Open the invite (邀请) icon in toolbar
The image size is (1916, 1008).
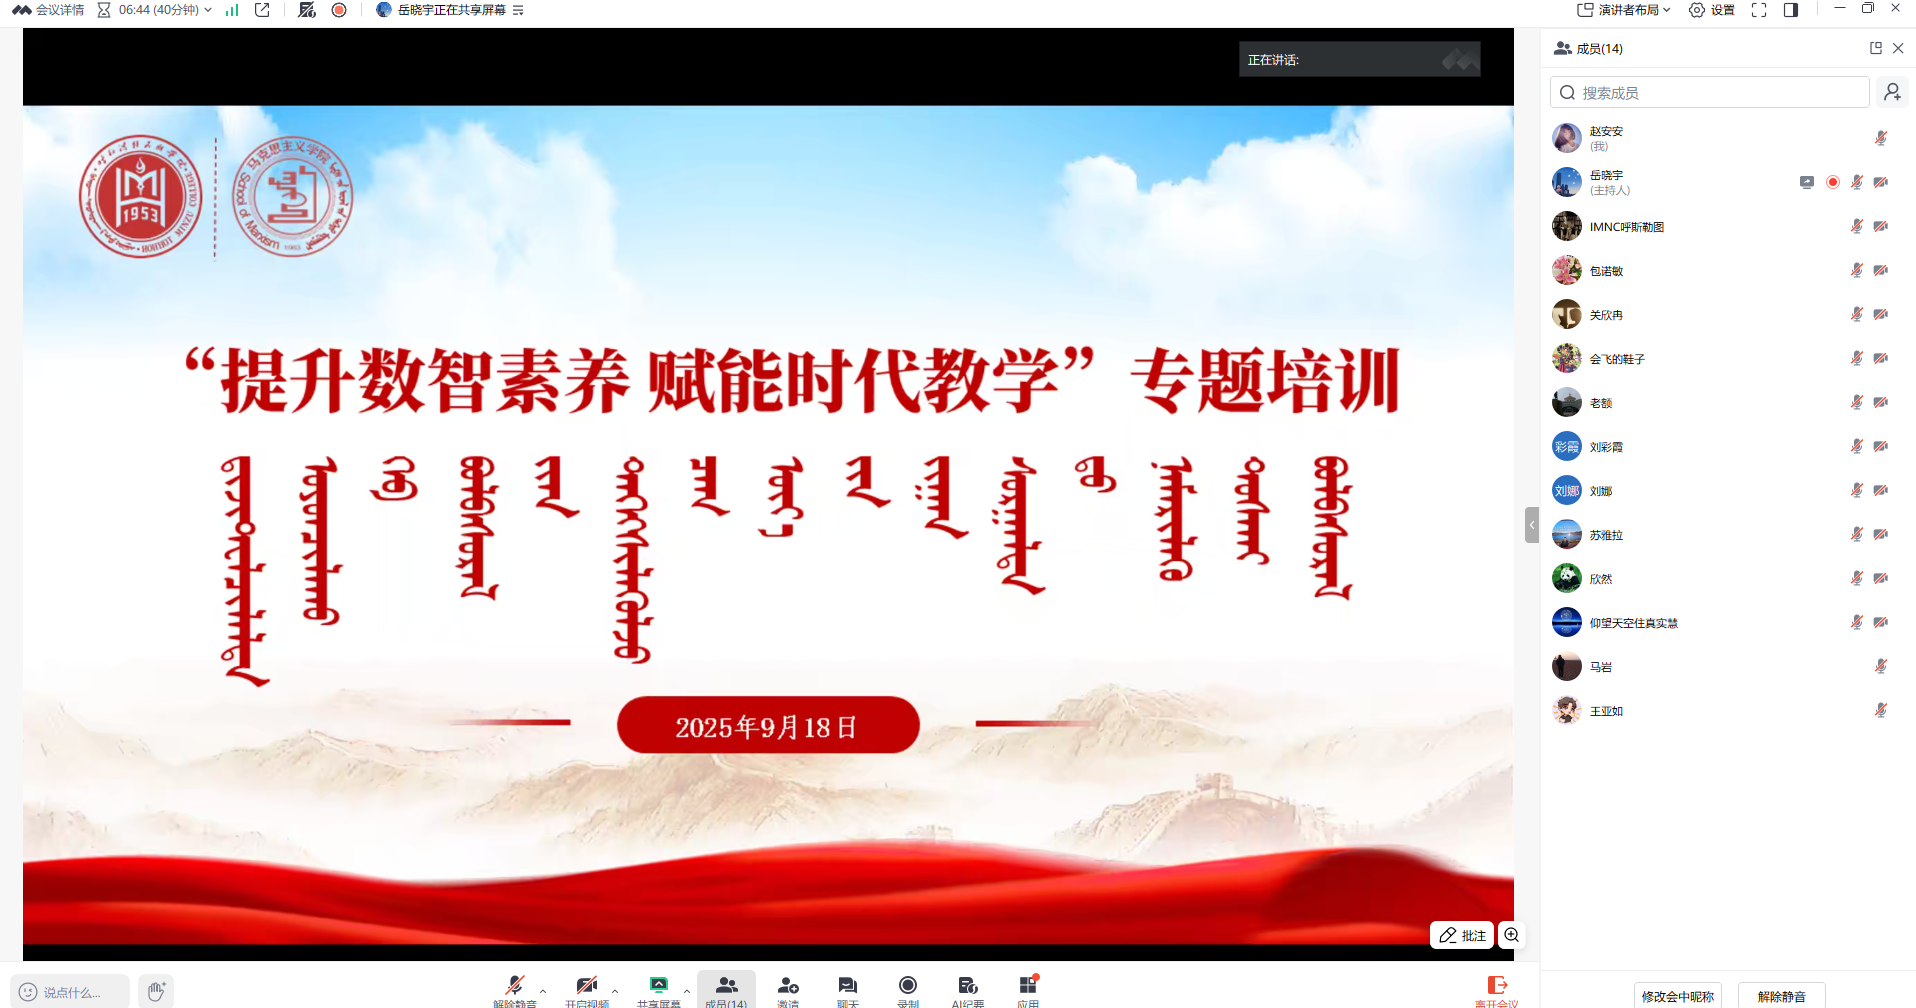(x=788, y=987)
